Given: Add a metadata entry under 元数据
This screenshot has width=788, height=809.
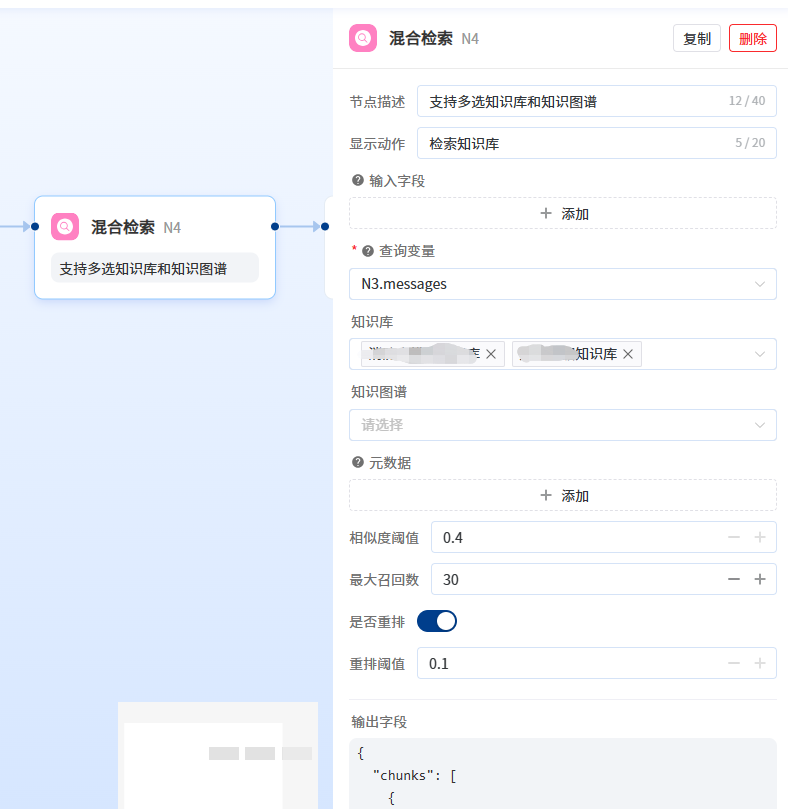Looking at the screenshot, I should 562,495.
